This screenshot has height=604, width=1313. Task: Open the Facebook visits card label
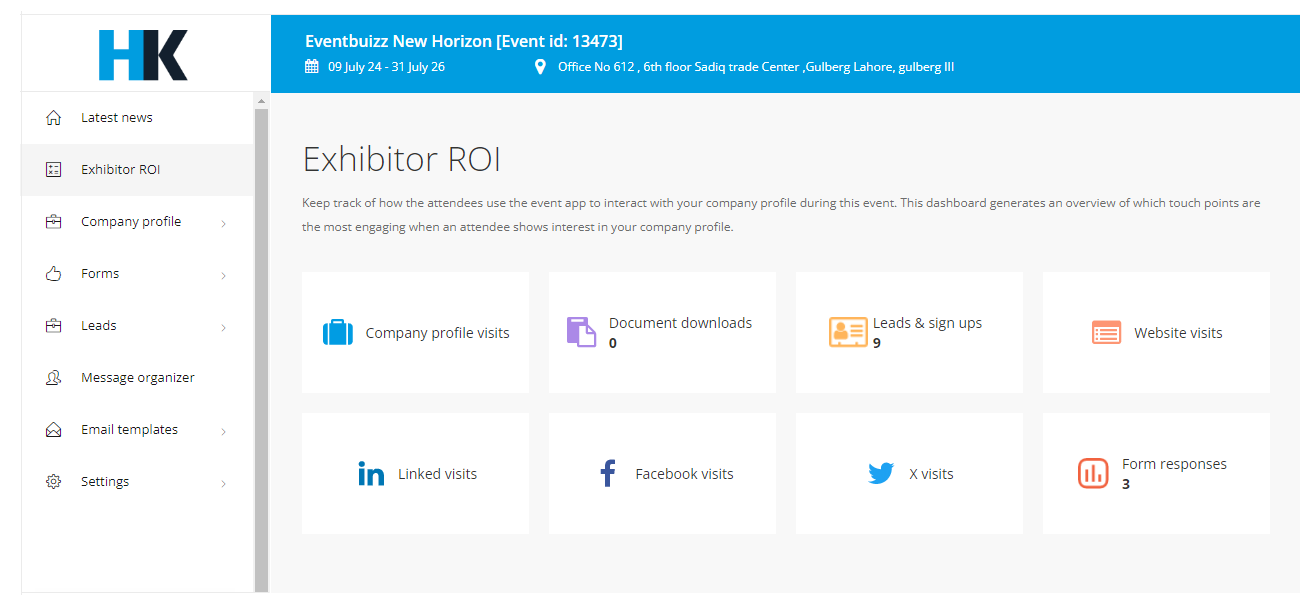click(x=684, y=474)
